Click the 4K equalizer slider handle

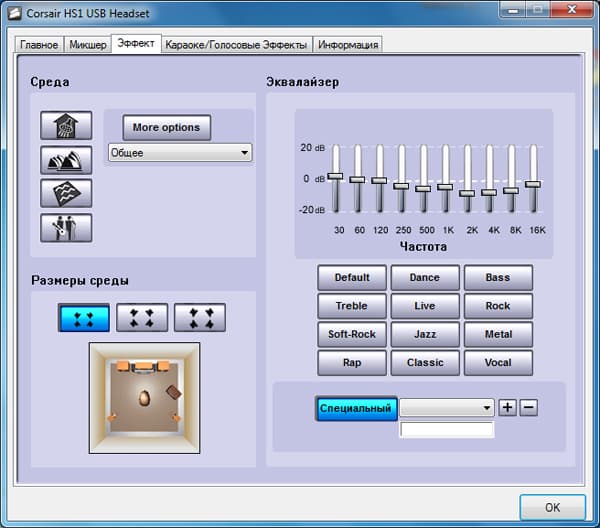click(489, 192)
